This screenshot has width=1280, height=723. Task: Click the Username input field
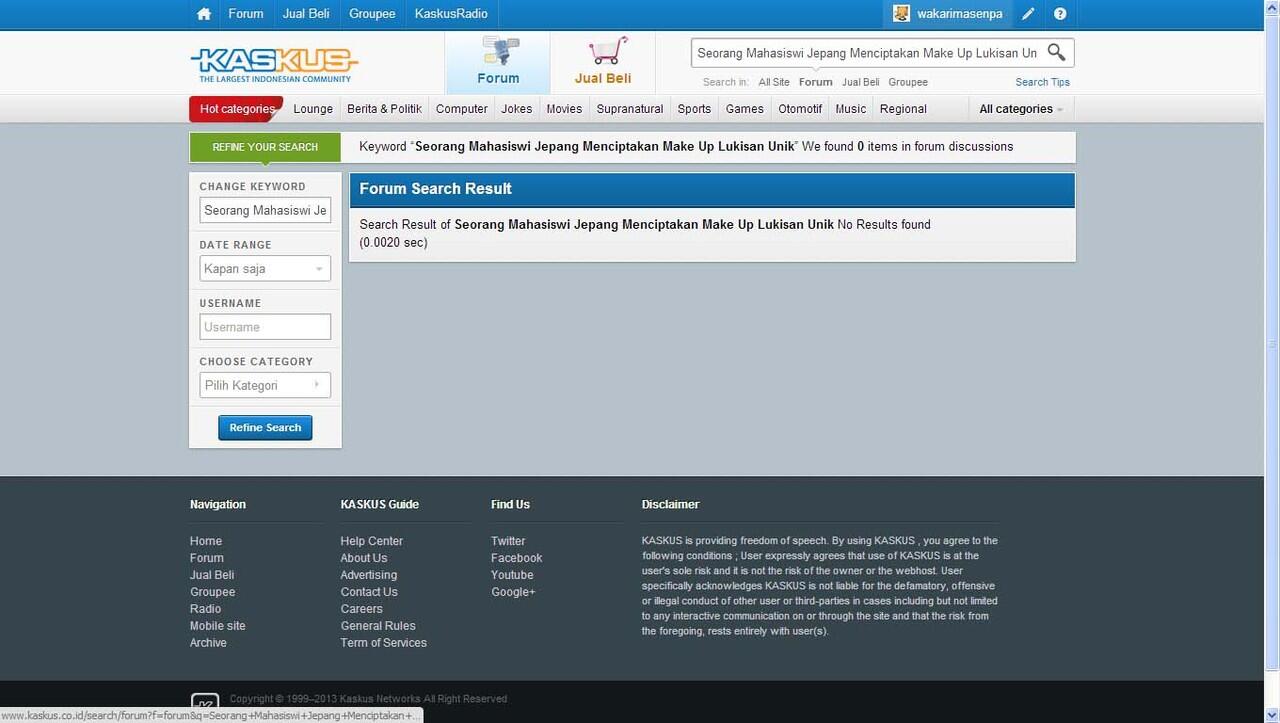265,327
